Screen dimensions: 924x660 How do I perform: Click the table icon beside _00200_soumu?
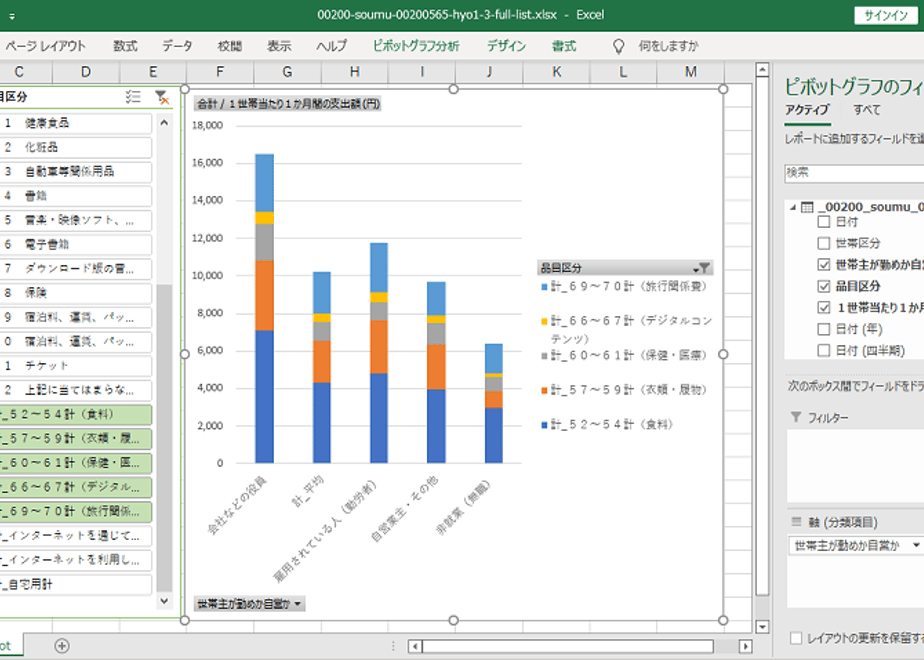[807, 207]
